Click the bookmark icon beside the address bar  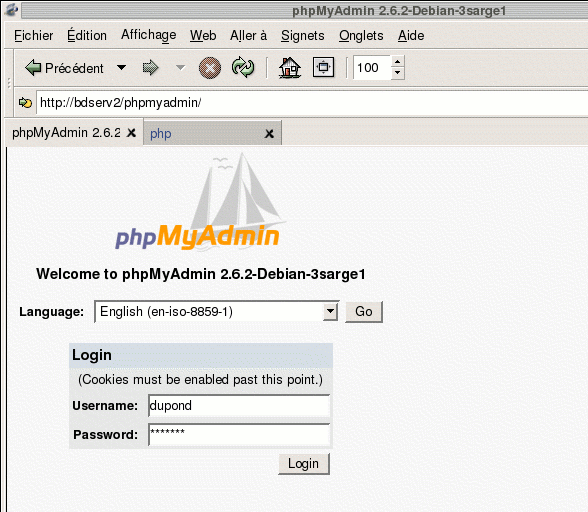pos(25,102)
